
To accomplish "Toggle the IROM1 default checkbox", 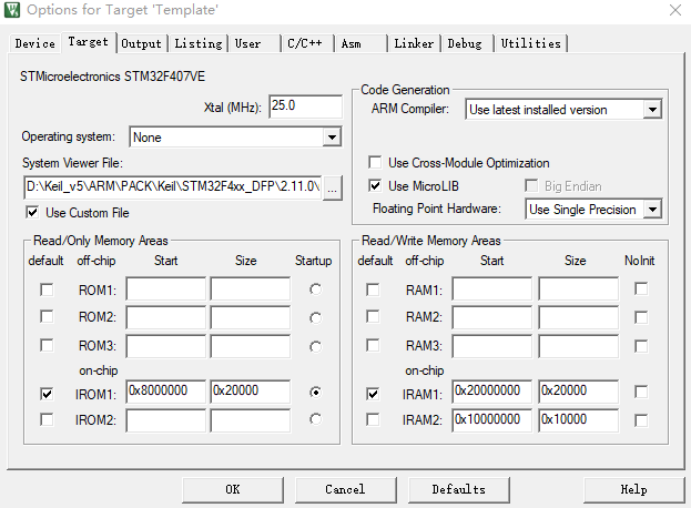I will tap(46, 393).
